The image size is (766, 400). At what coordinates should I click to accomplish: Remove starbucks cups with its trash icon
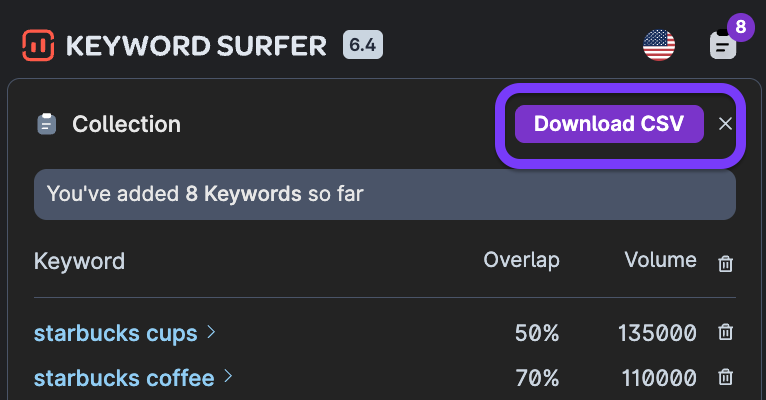tap(726, 333)
